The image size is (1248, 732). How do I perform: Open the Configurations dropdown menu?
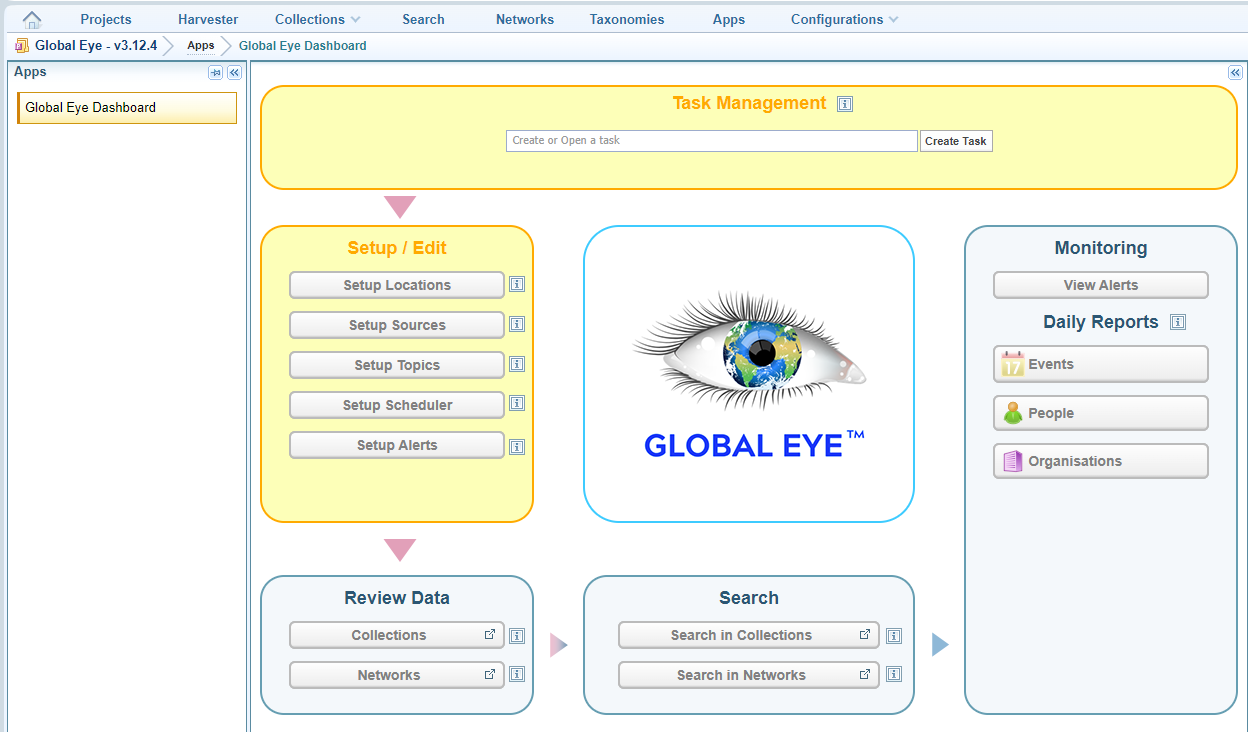(x=844, y=19)
